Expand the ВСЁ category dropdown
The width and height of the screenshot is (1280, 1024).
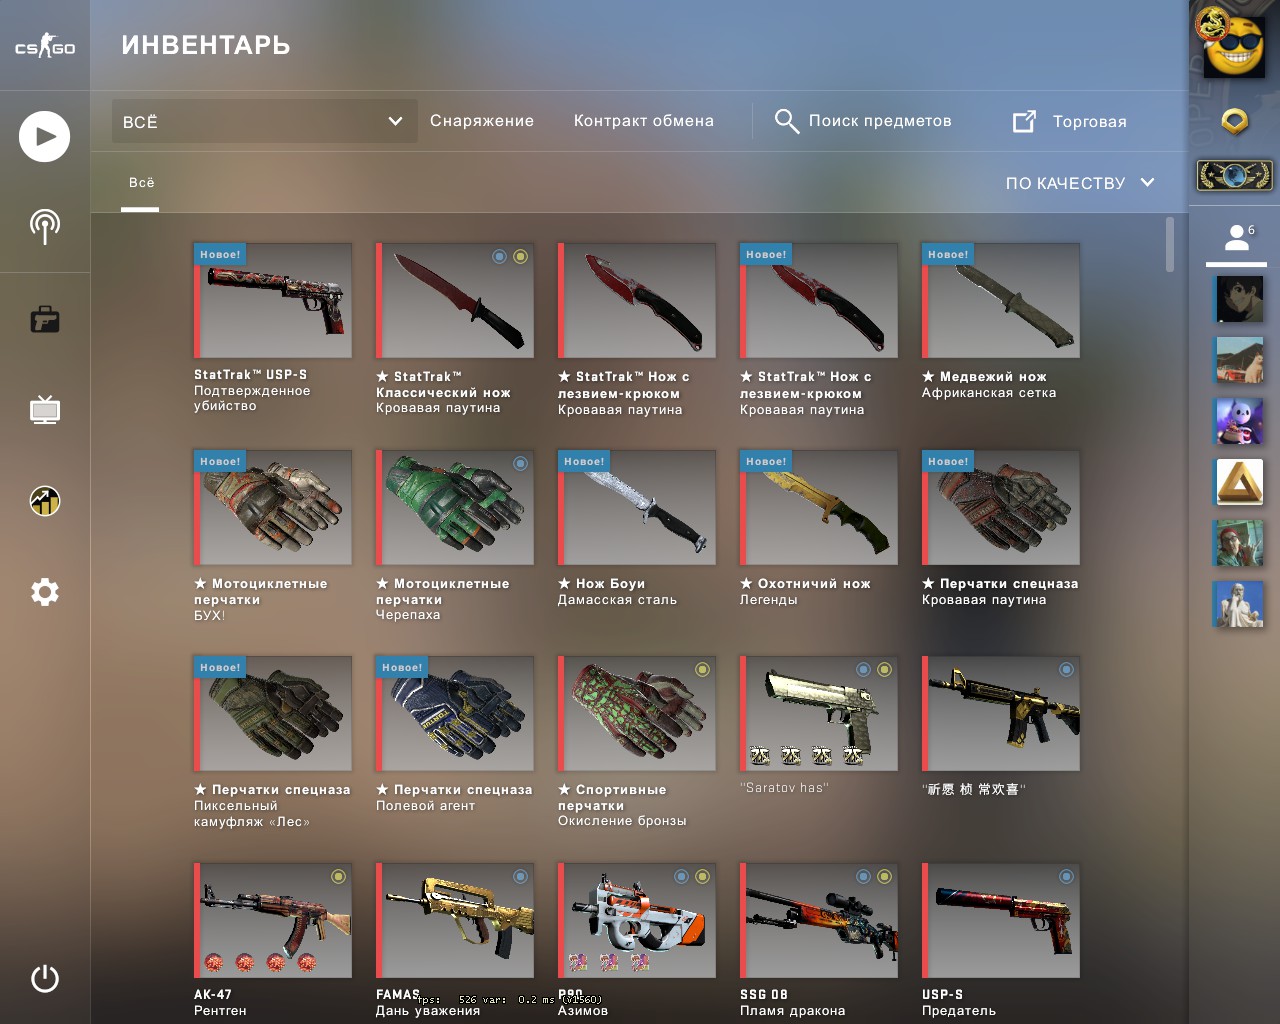[x=264, y=121]
